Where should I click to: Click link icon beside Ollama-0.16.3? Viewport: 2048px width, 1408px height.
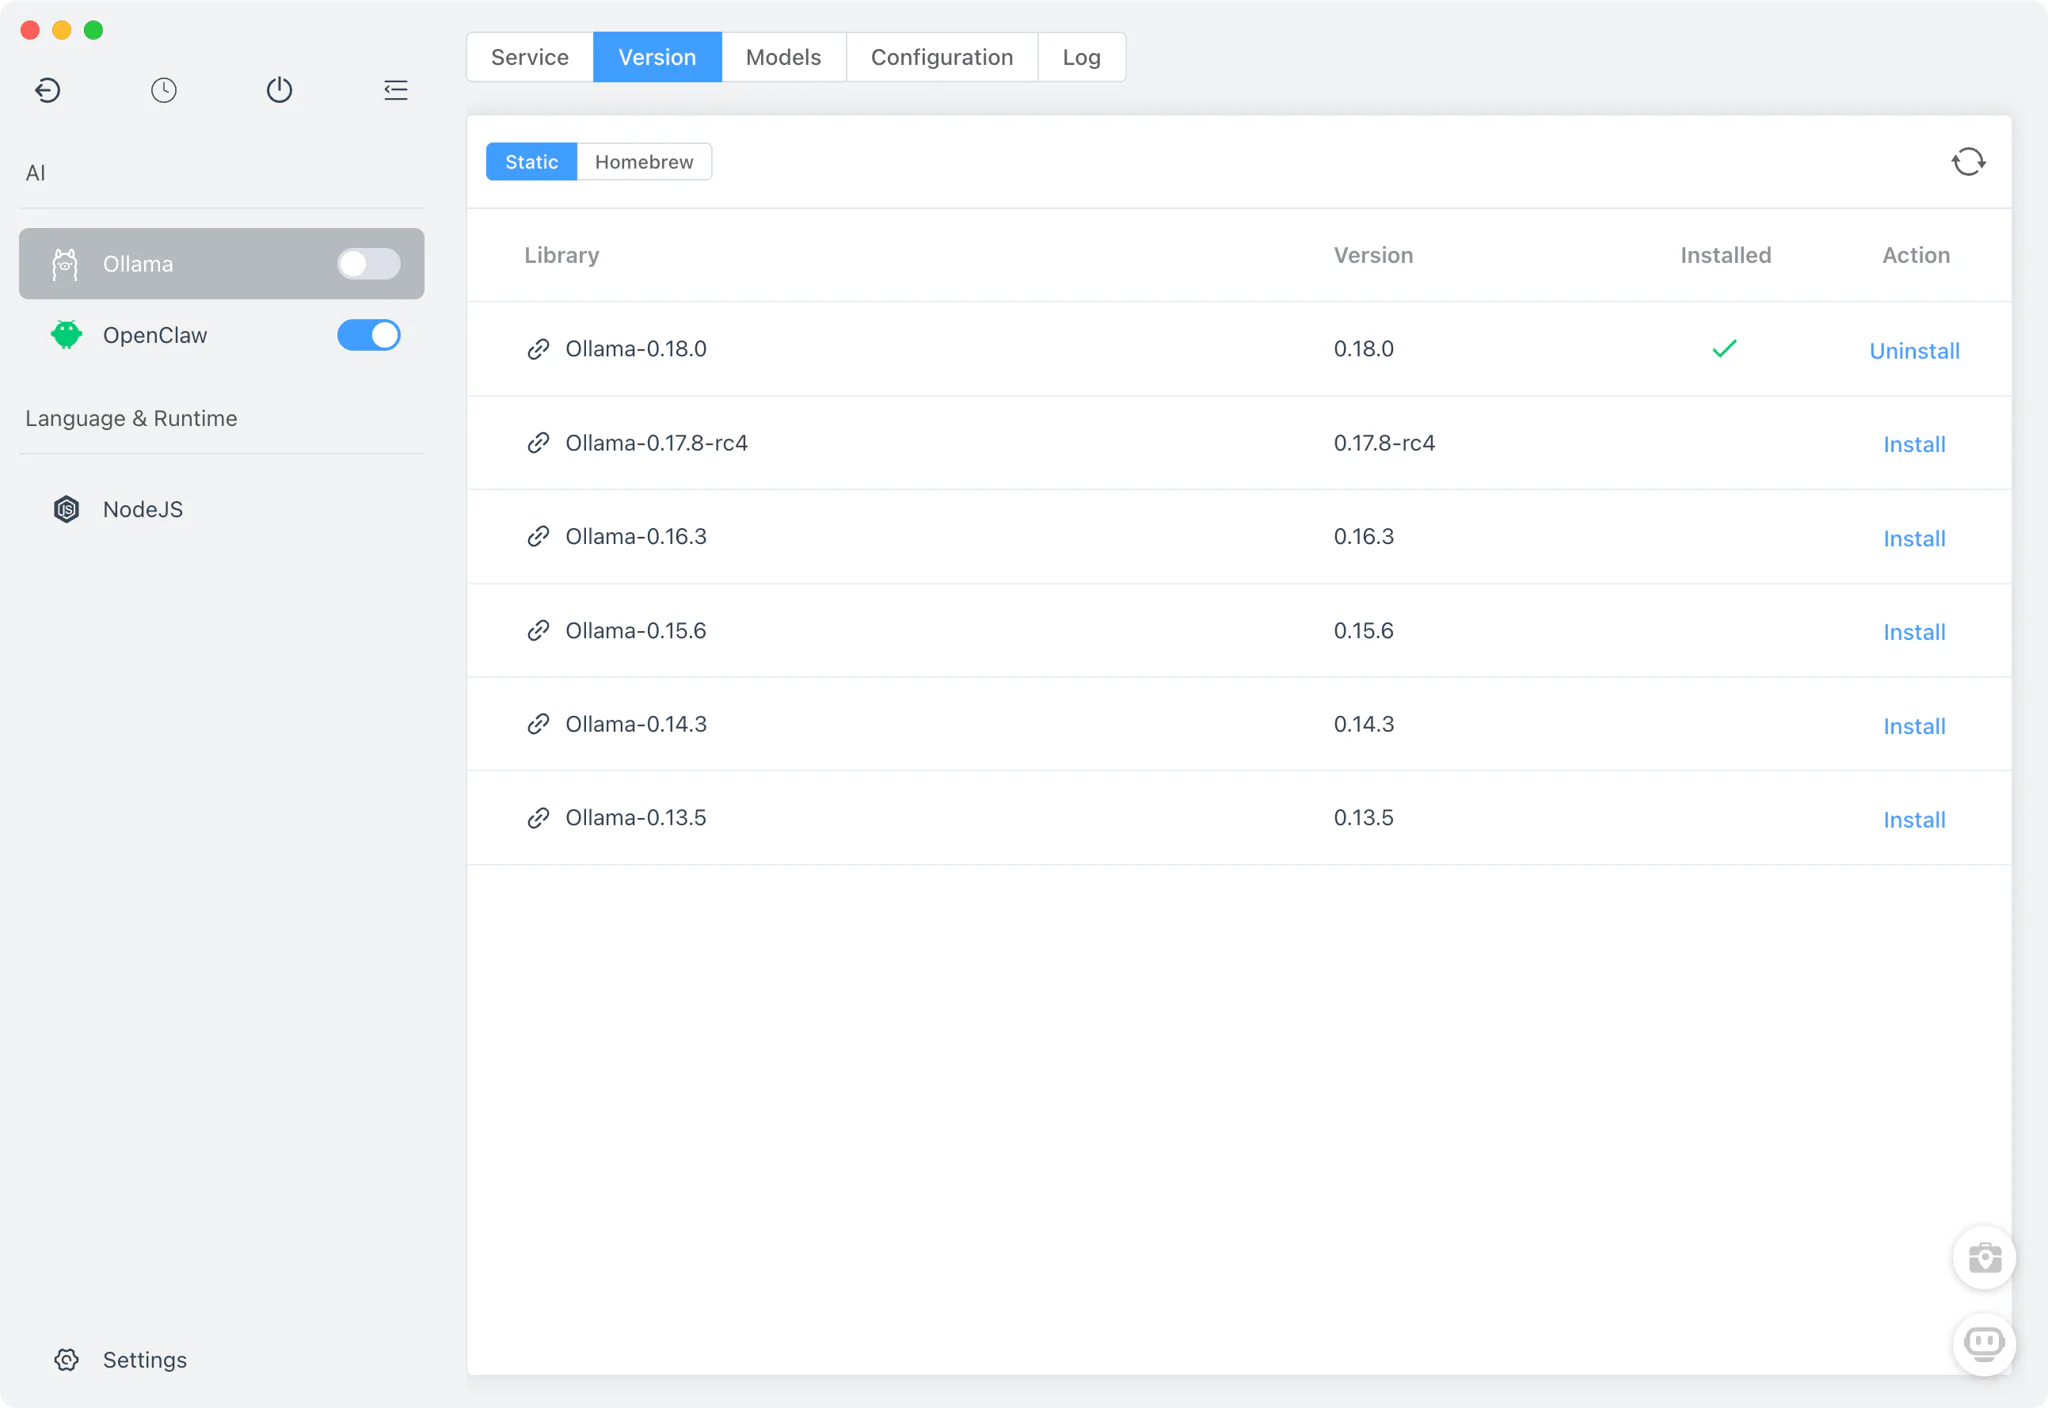click(538, 537)
